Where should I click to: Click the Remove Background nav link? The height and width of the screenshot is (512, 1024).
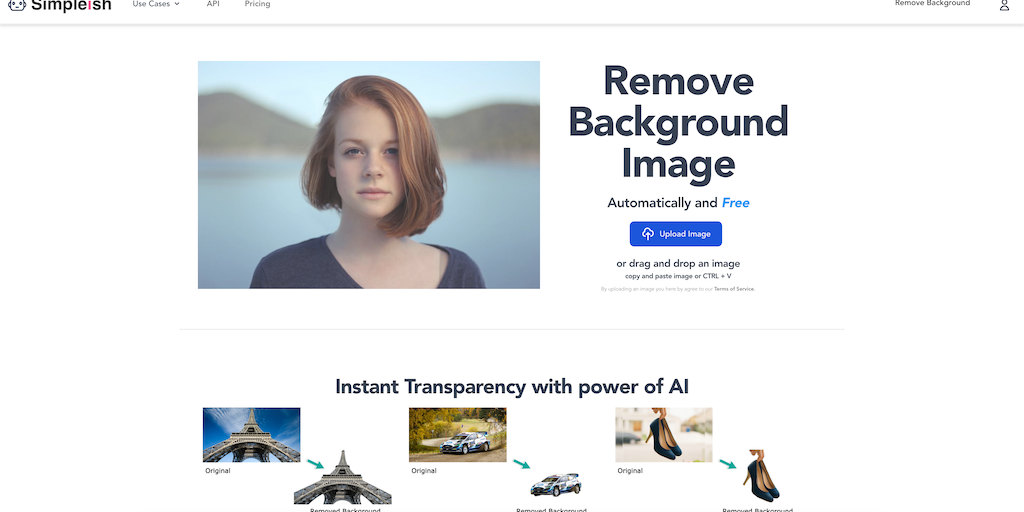(932, 3)
